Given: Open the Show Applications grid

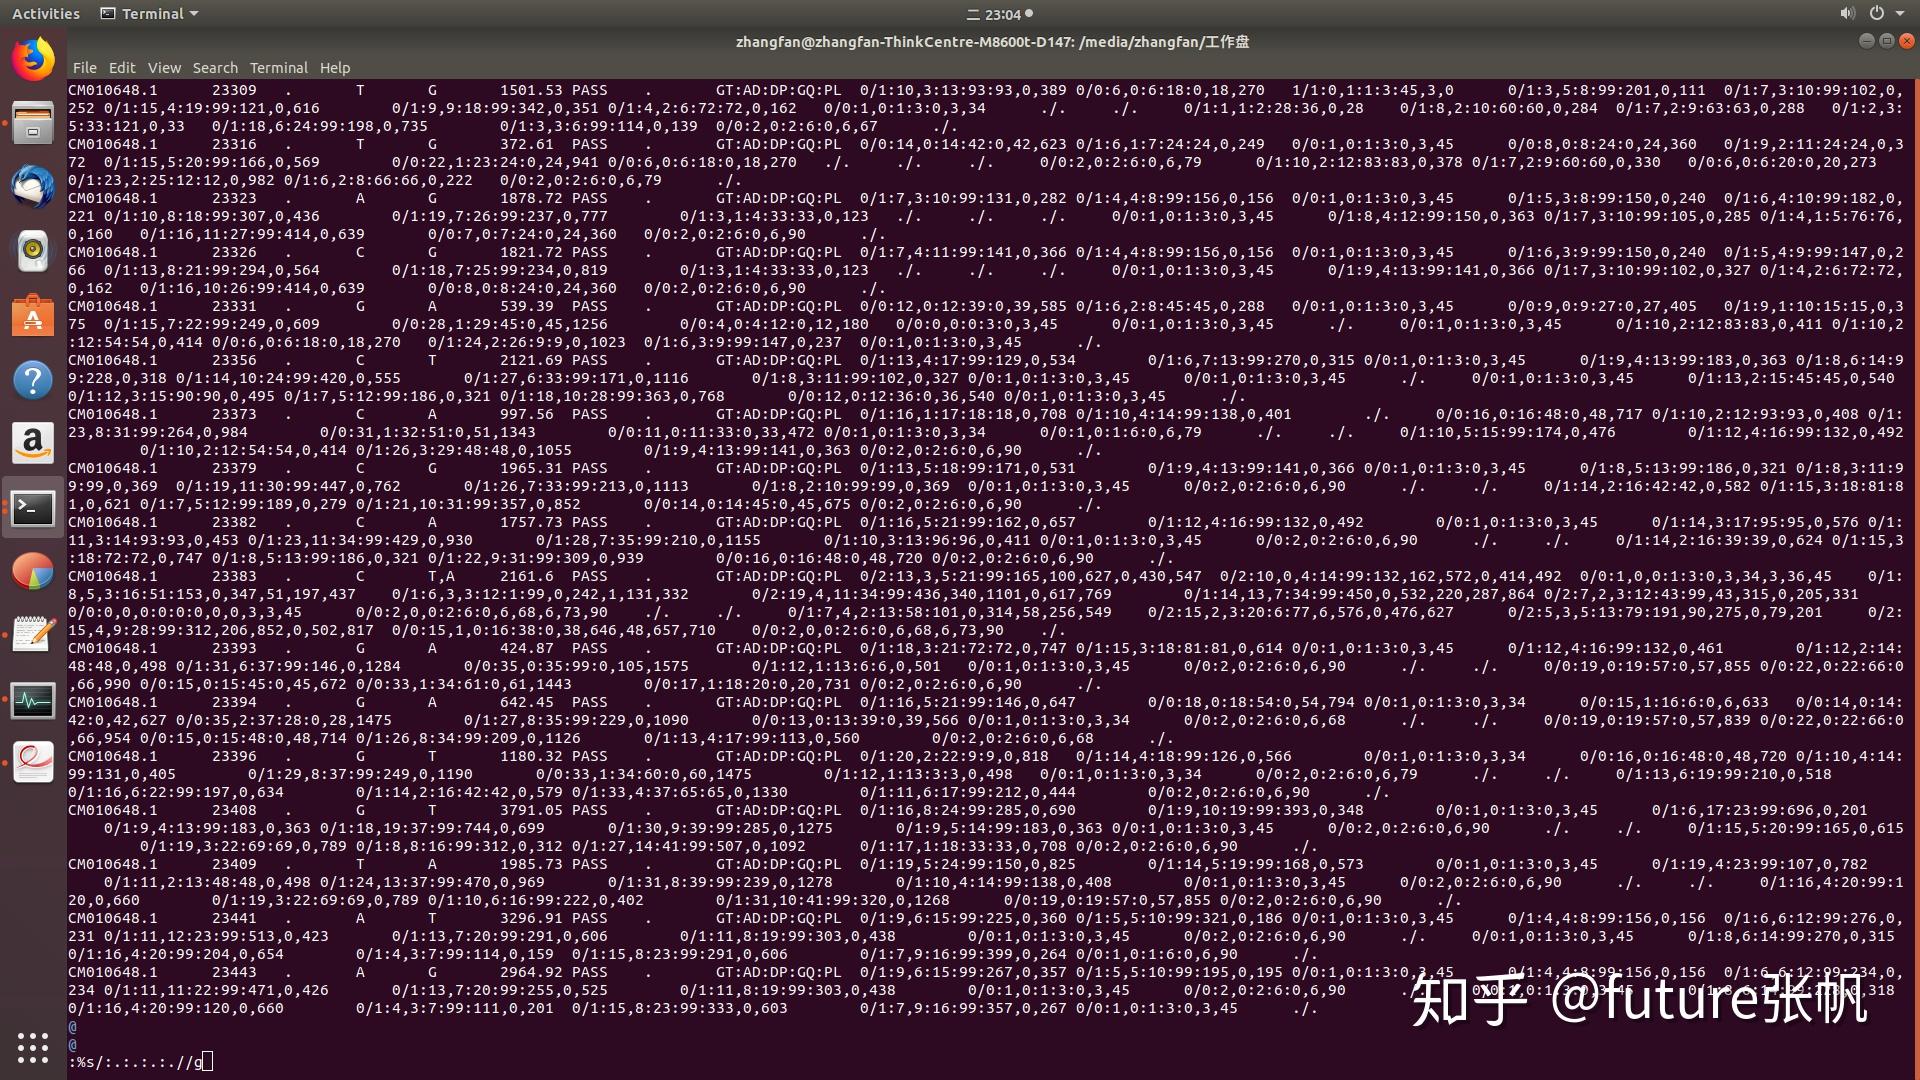Looking at the screenshot, I should click(x=32, y=1047).
